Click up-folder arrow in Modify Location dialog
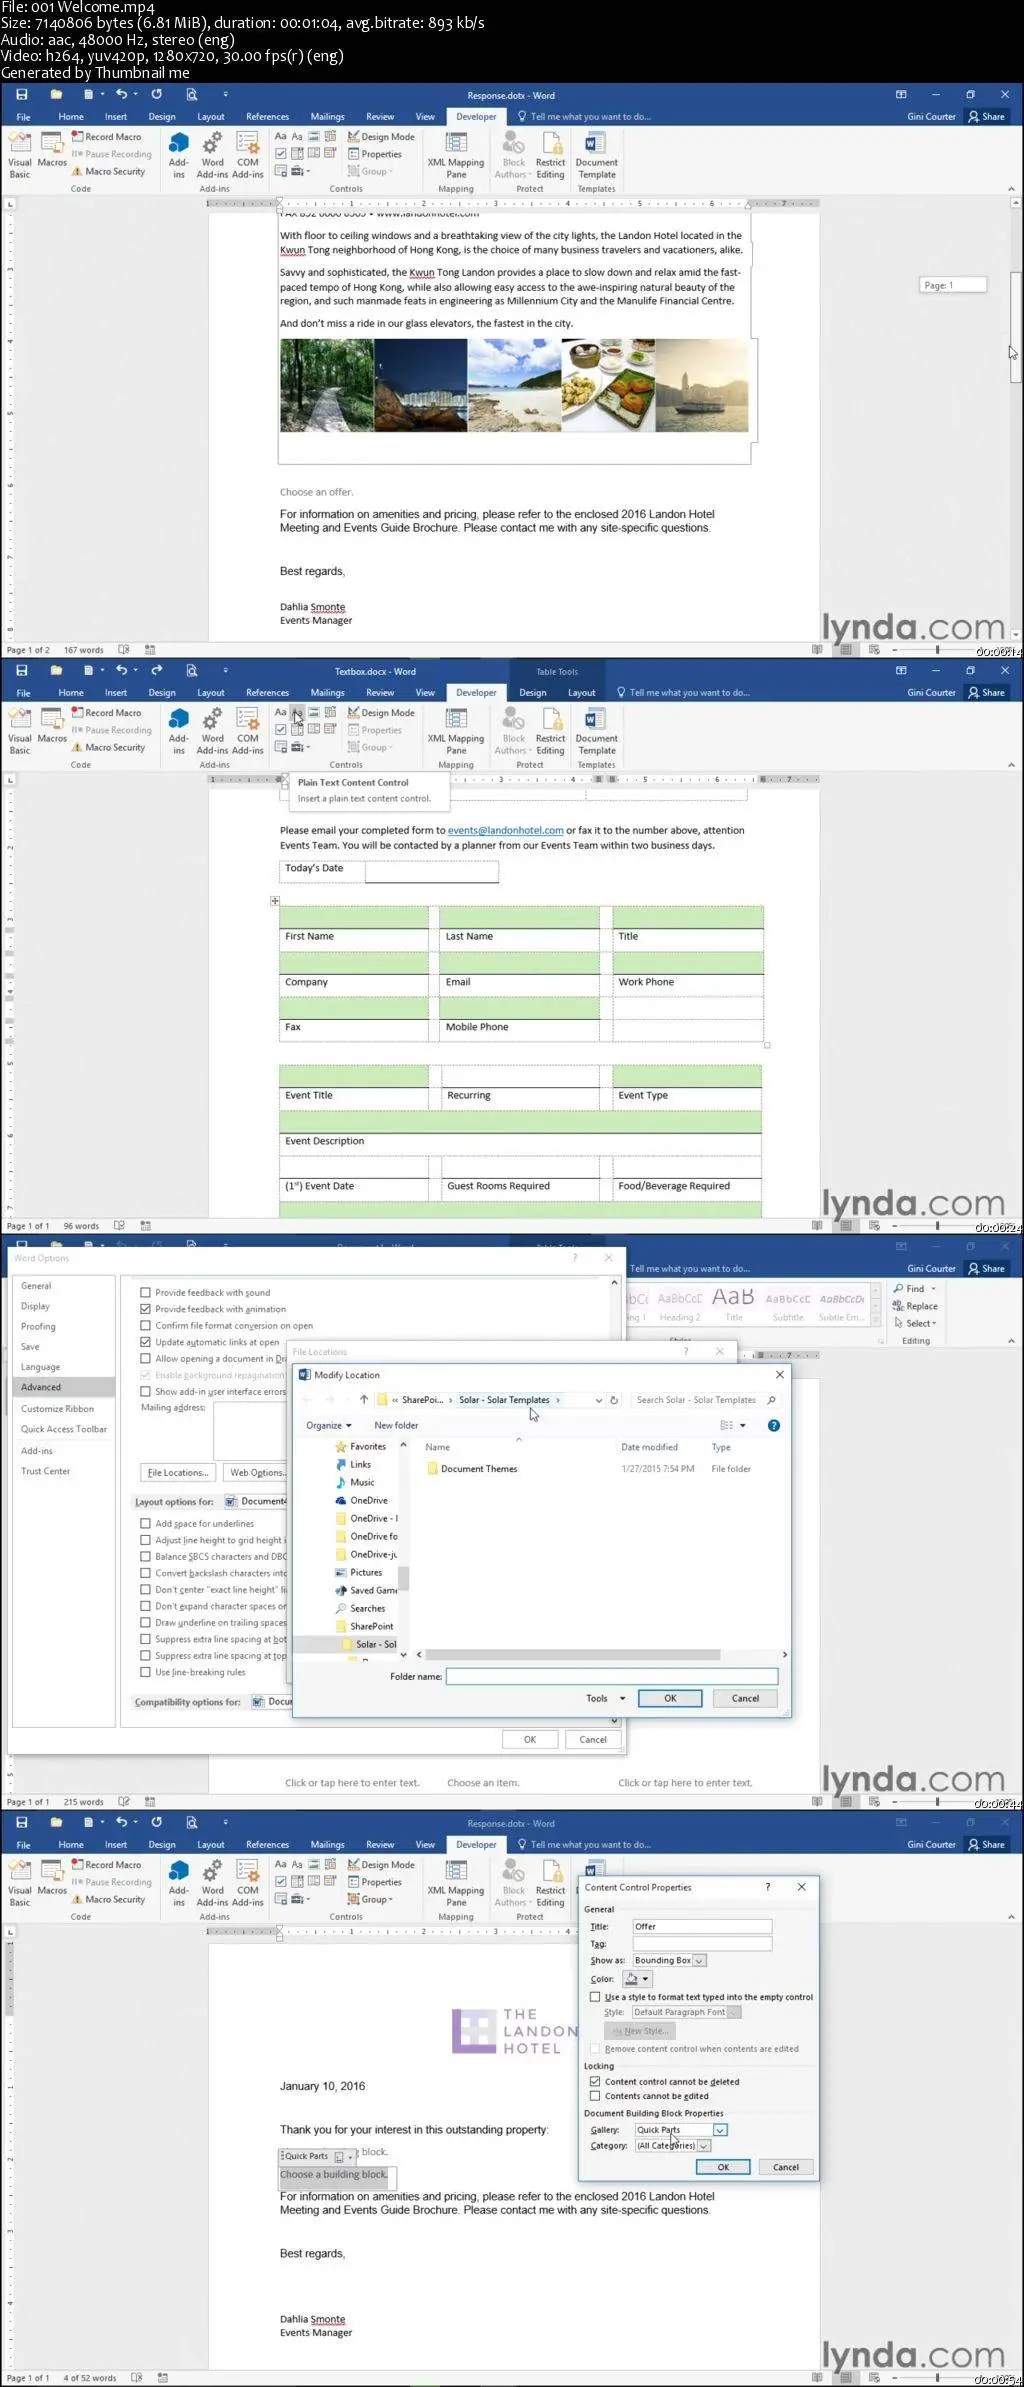This screenshot has height=2387, width=1024. tap(364, 1400)
